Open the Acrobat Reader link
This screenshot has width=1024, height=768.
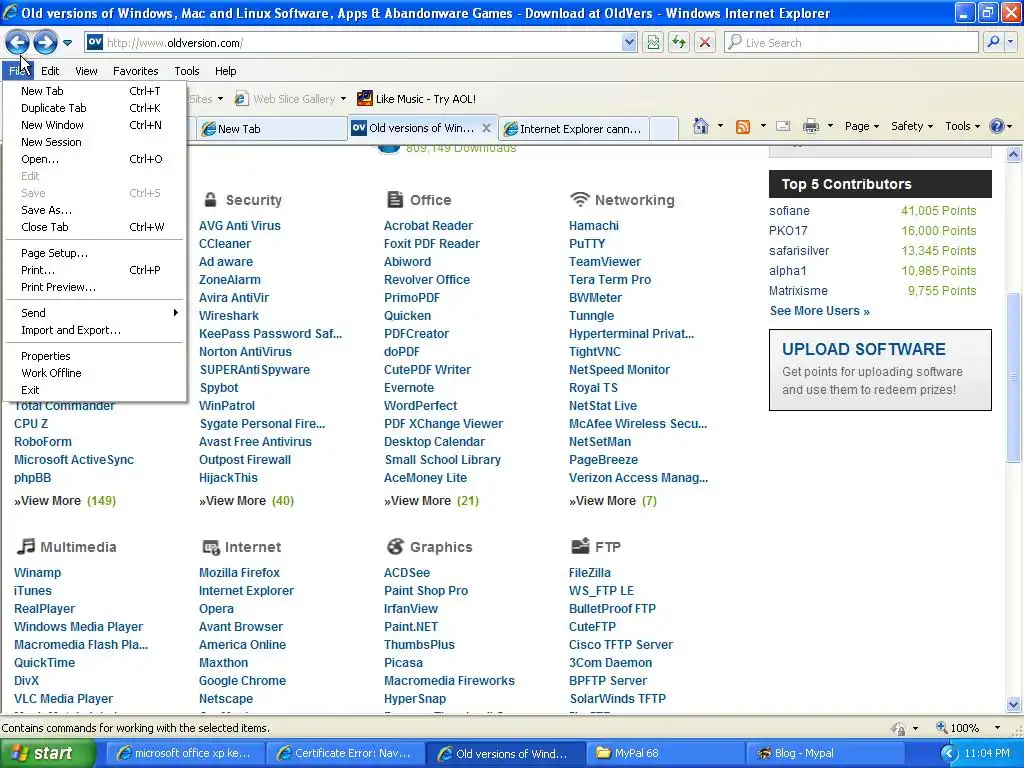[428, 226]
